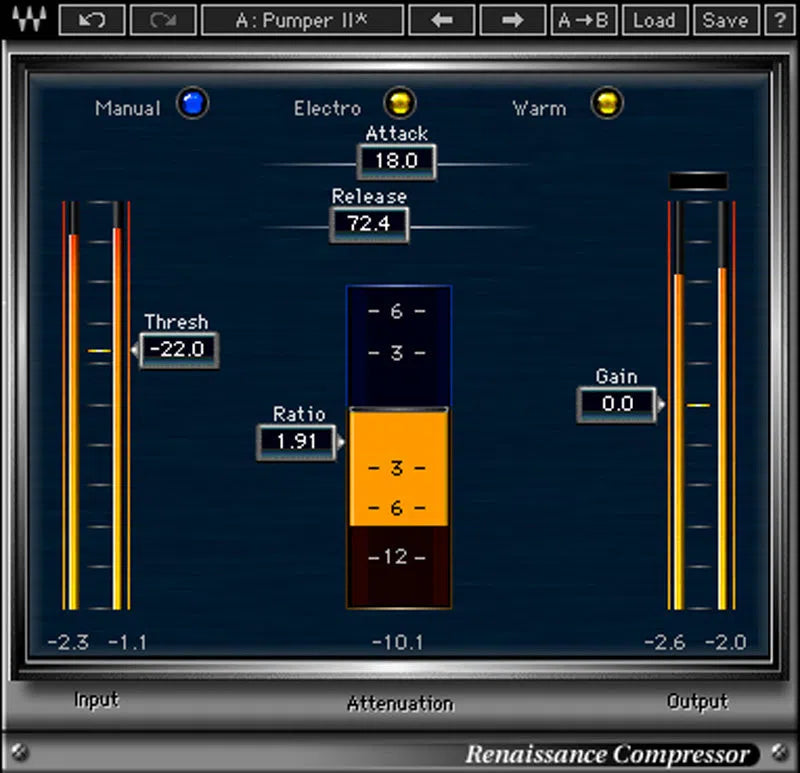
Task: Switch to Warm release mode
Action: (607, 103)
